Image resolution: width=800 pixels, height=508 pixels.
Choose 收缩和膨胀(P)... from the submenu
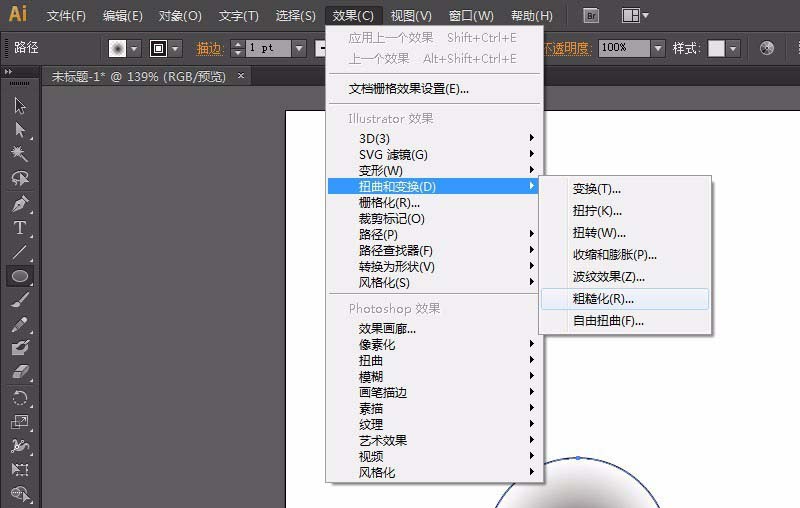point(625,255)
